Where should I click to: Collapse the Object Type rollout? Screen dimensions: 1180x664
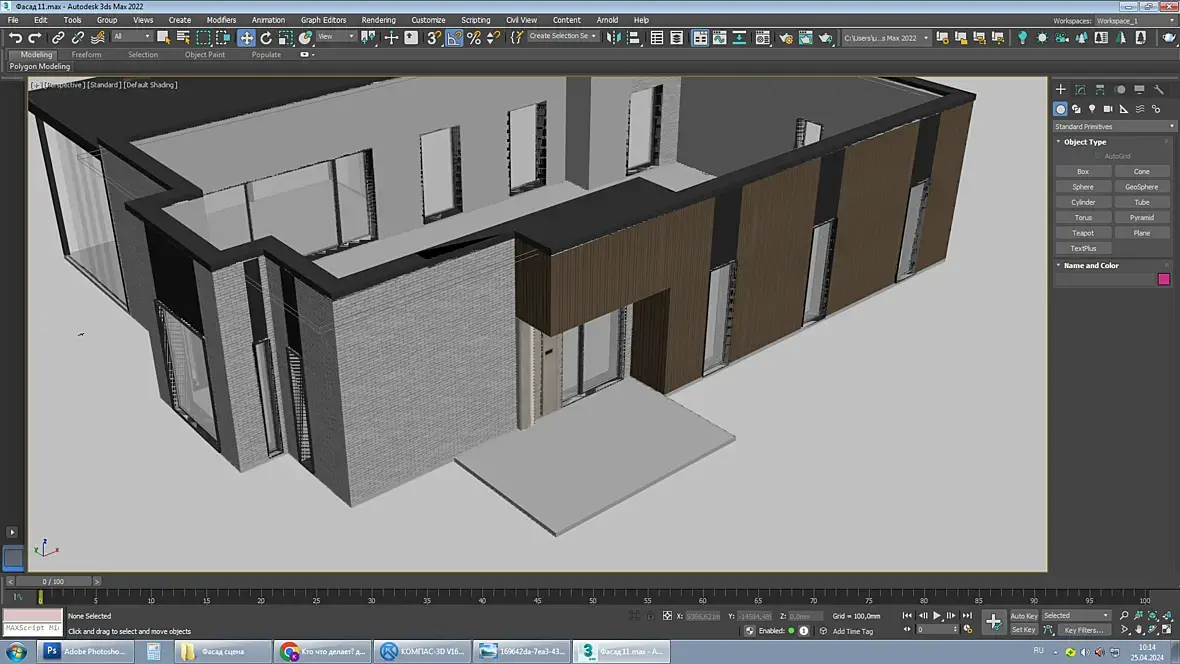[1084, 142]
